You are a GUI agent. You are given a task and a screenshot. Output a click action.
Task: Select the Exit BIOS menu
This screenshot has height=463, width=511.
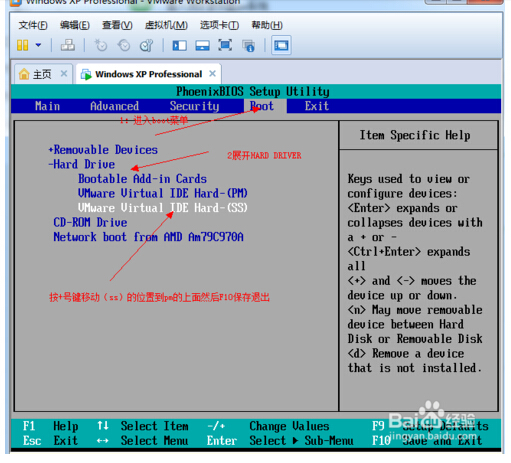[317, 106]
